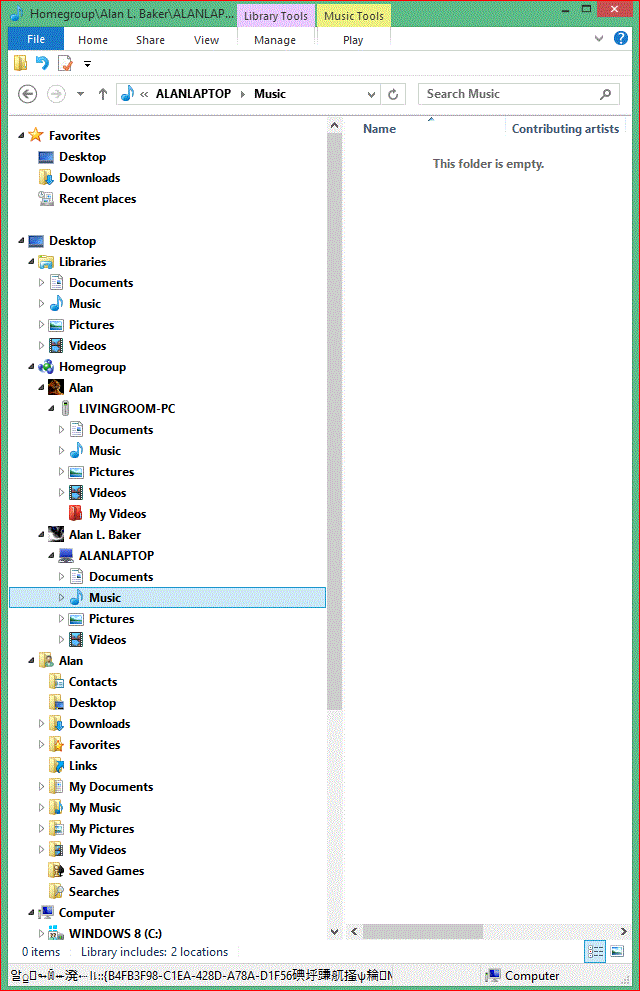The height and width of the screenshot is (991, 640).
Task: Switch to Large icons view layout icon
Action: [x=617, y=951]
